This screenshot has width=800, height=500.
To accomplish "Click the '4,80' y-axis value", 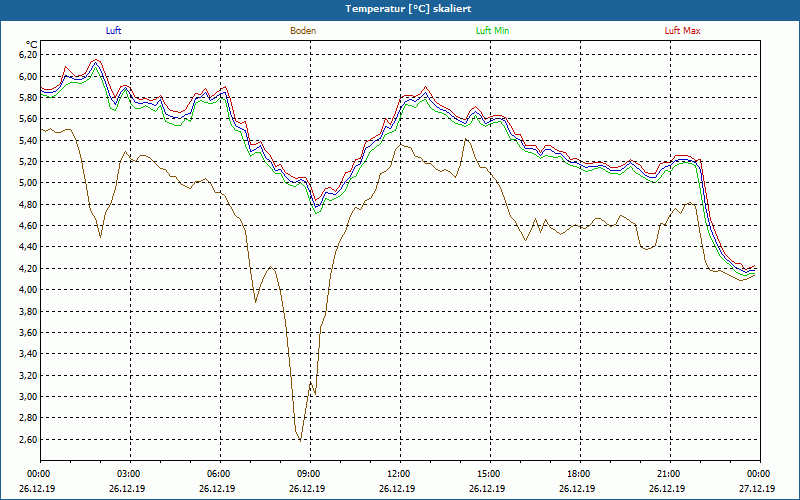I will pyautogui.click(x=29, y=204).
